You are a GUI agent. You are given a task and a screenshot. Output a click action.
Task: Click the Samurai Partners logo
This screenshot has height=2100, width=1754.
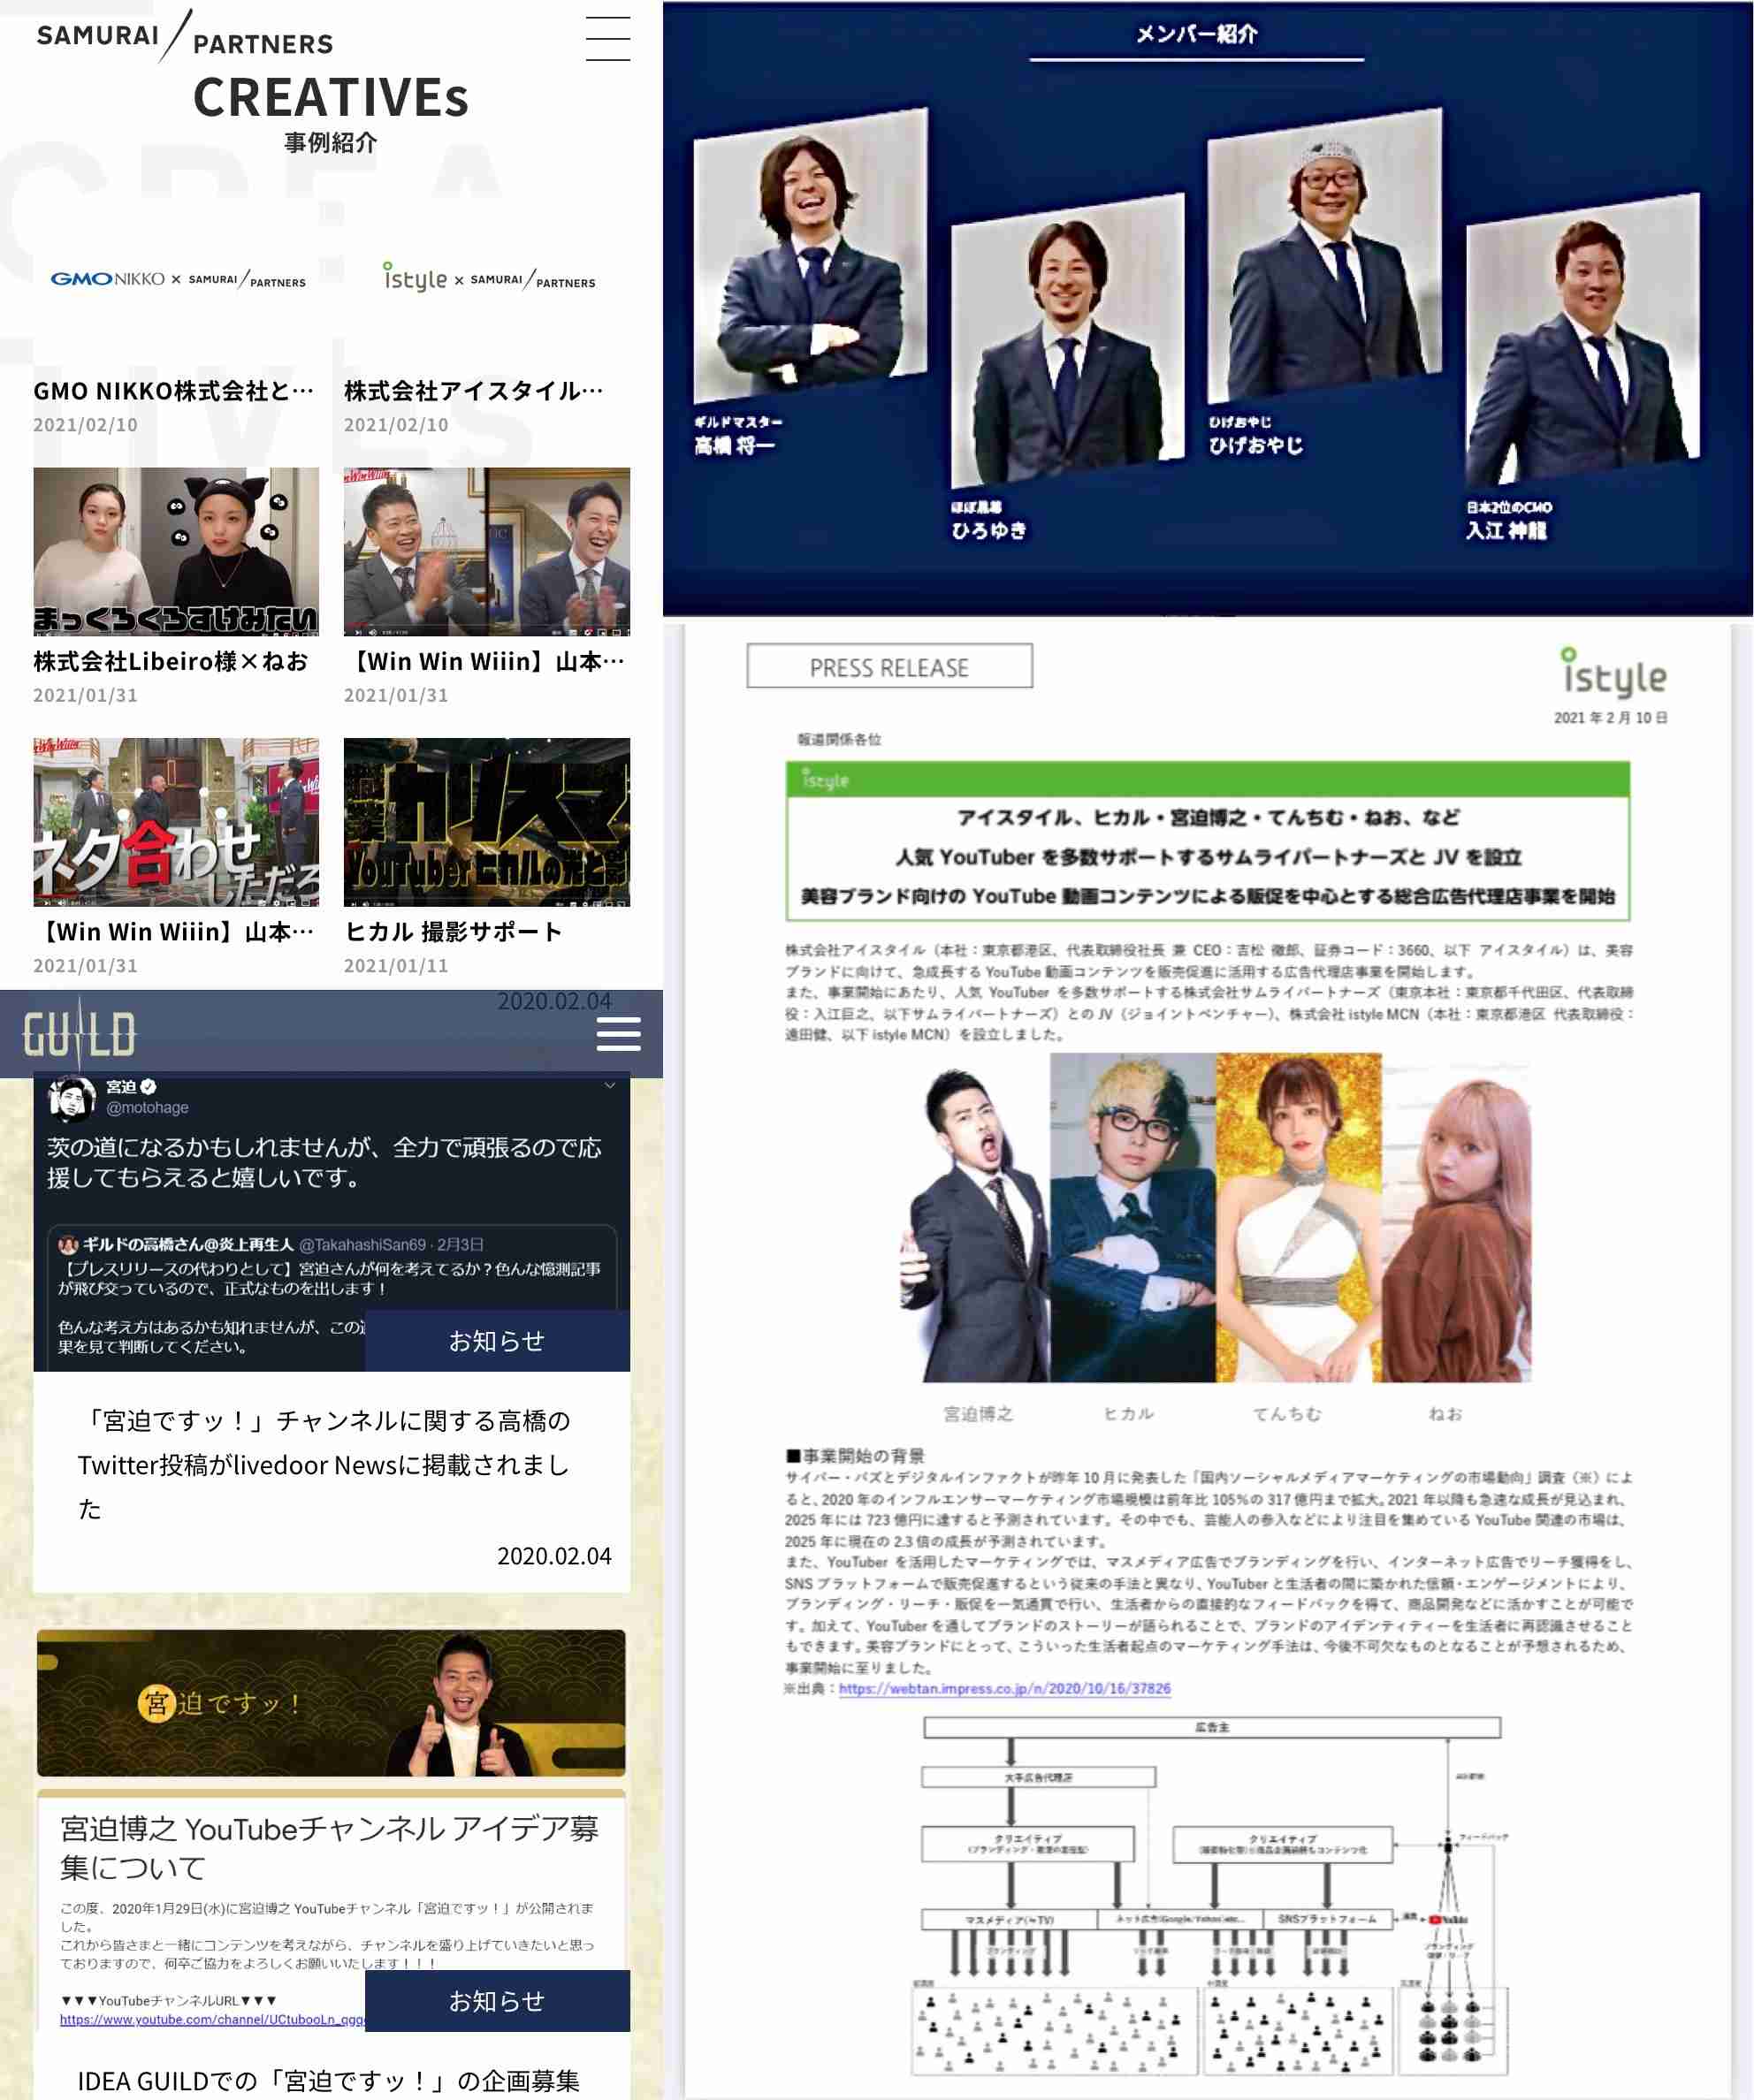point(185,36)
